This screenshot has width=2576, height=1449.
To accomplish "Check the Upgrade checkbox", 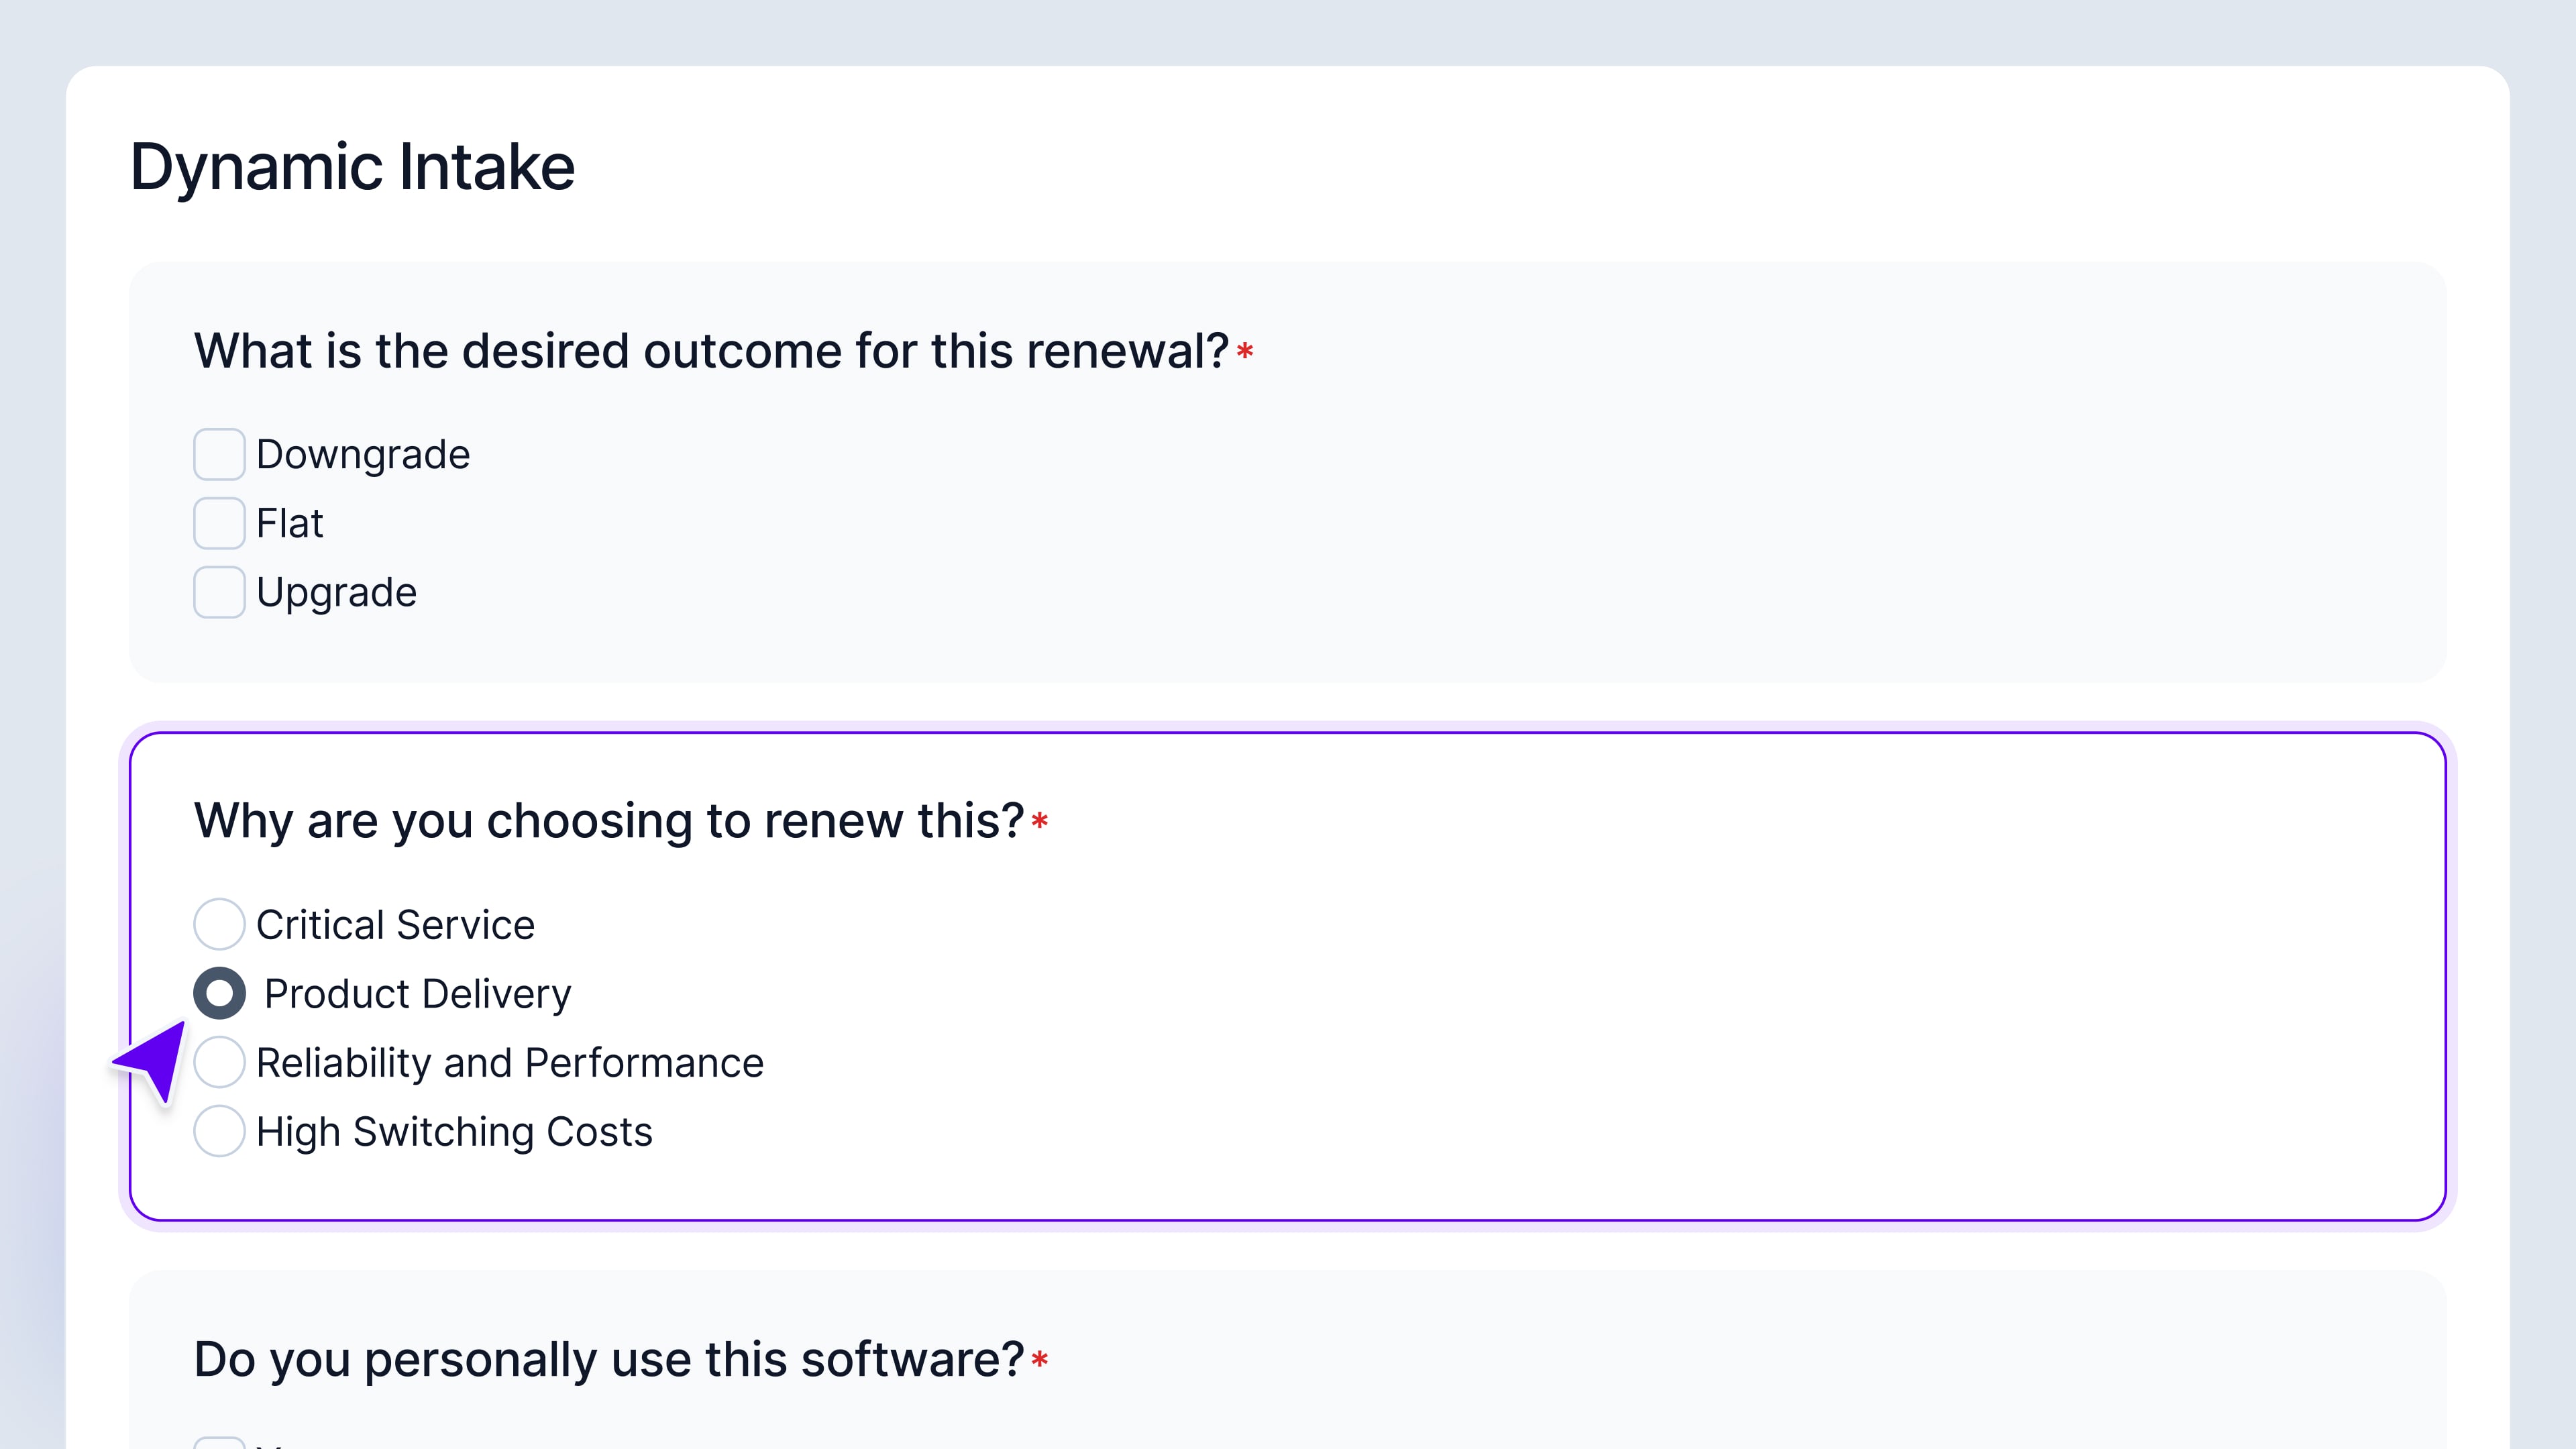I will [219, 592].
